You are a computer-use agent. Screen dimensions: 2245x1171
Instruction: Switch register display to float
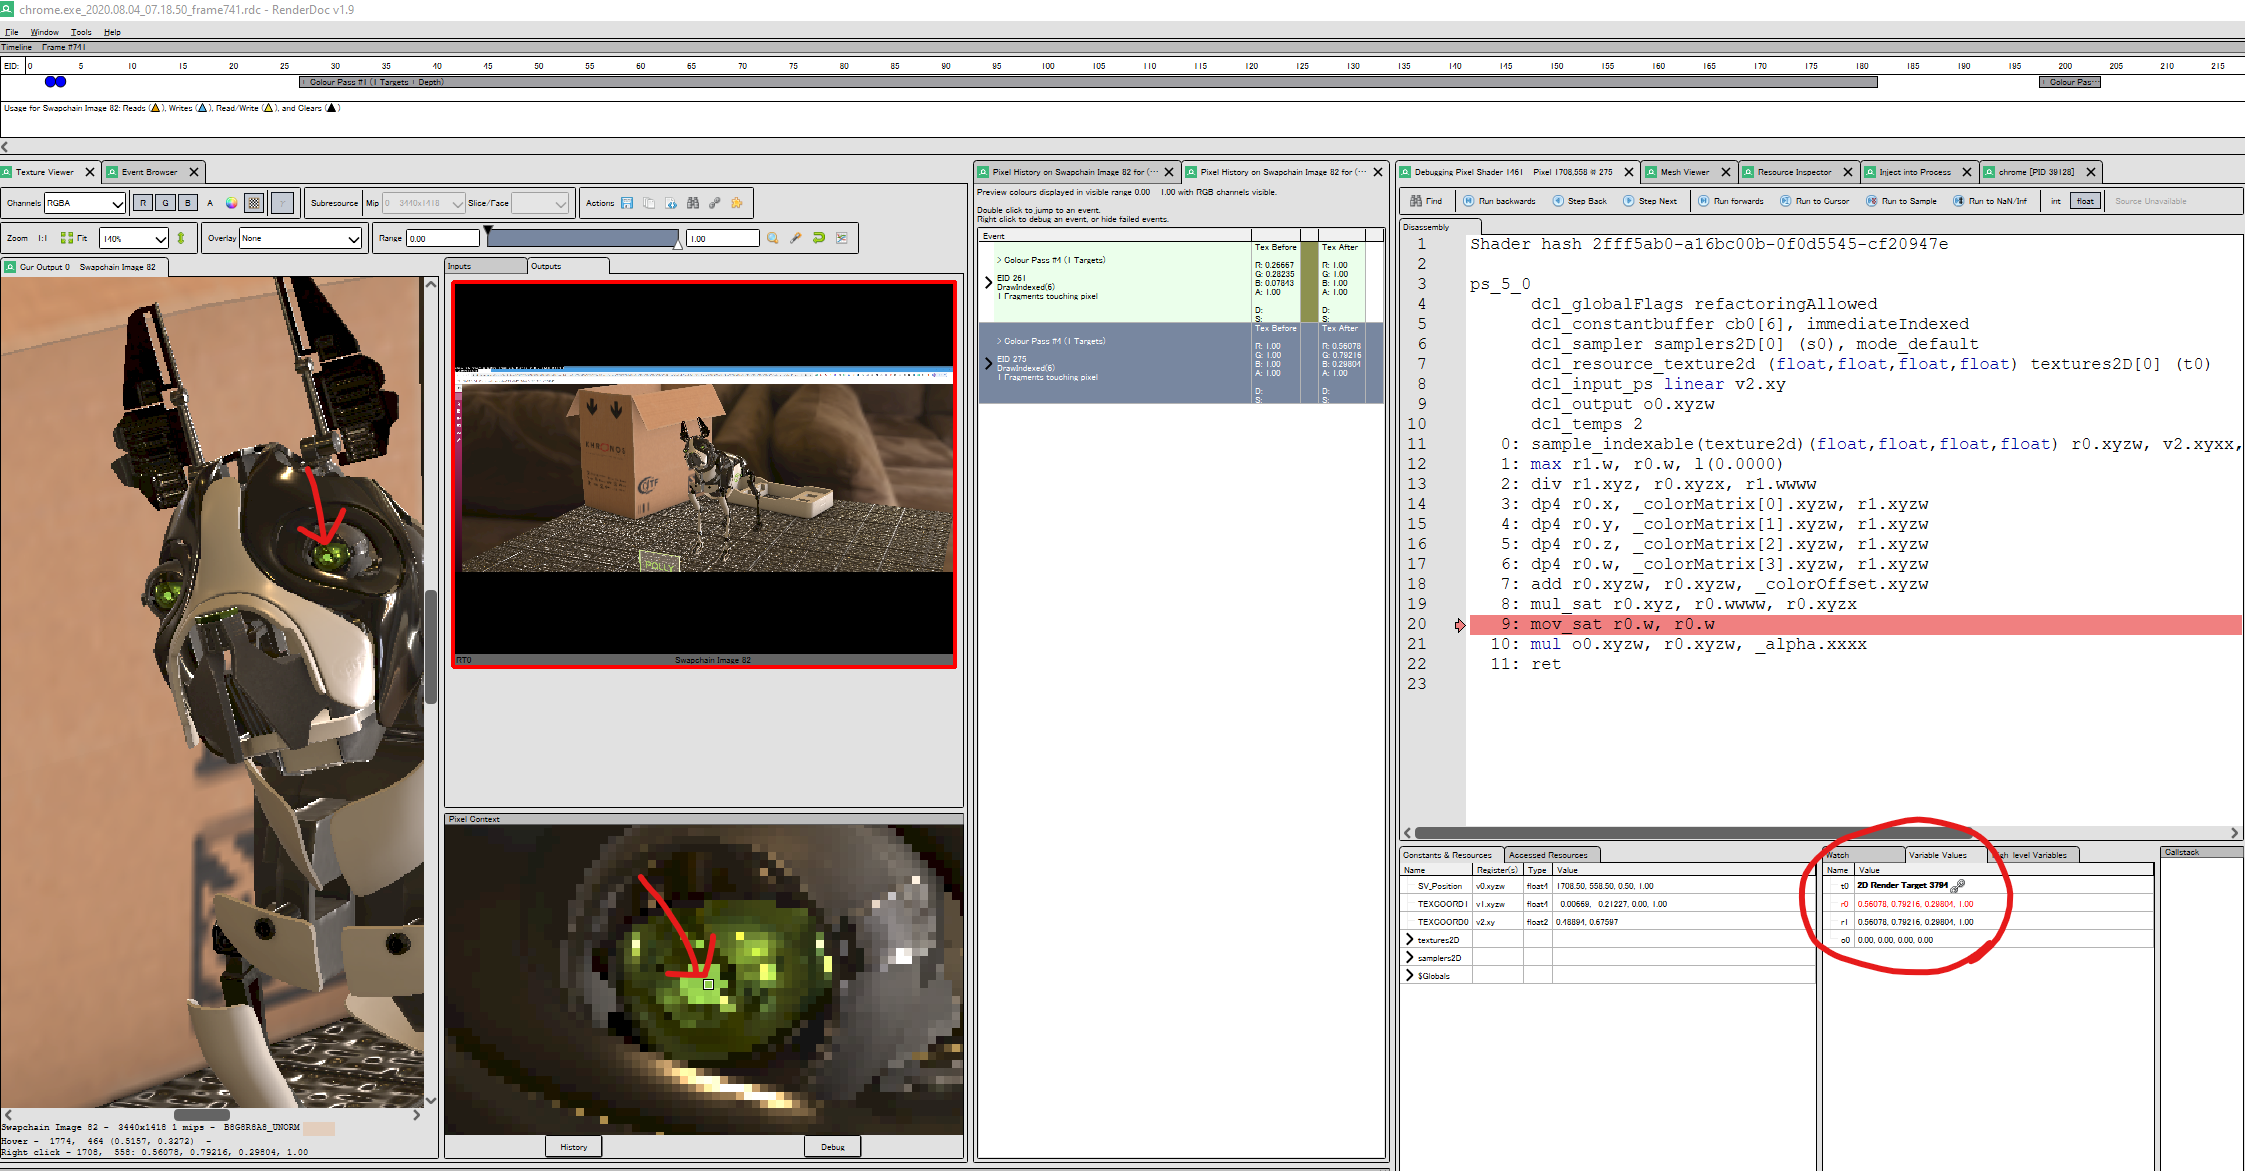click(x=2085, y=201)
